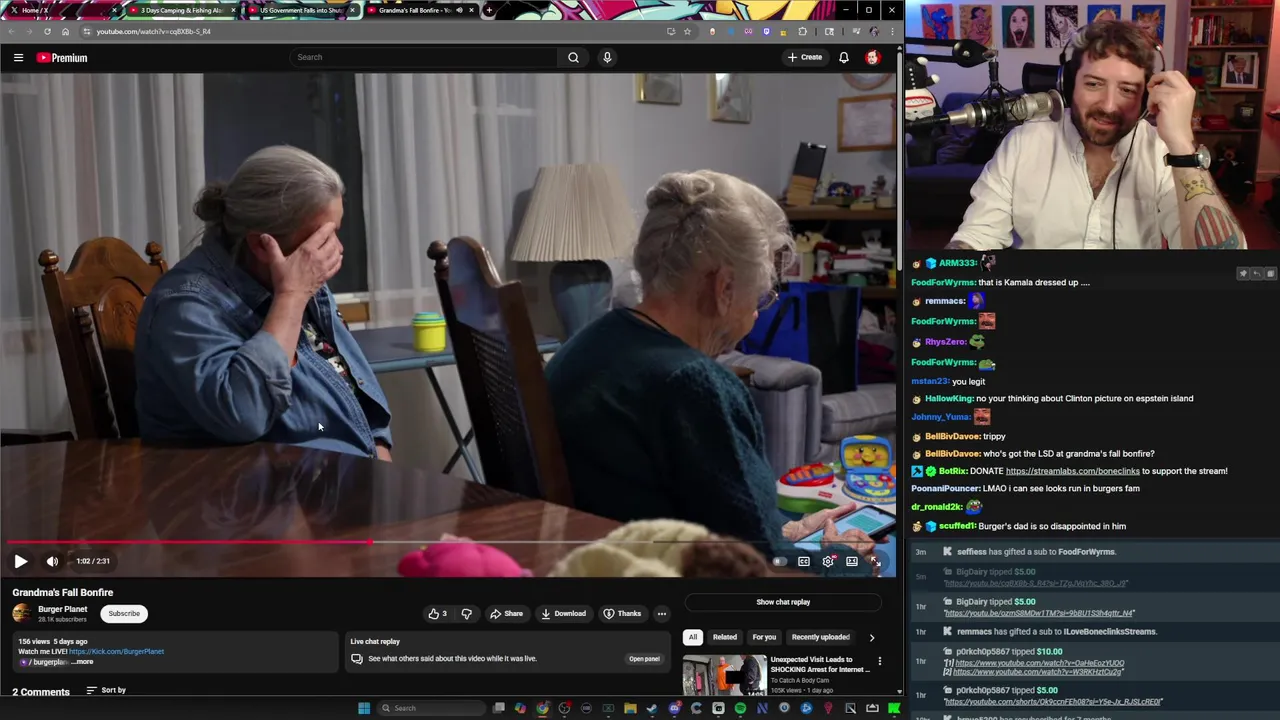Click the Create button

[x=804, y=57]
